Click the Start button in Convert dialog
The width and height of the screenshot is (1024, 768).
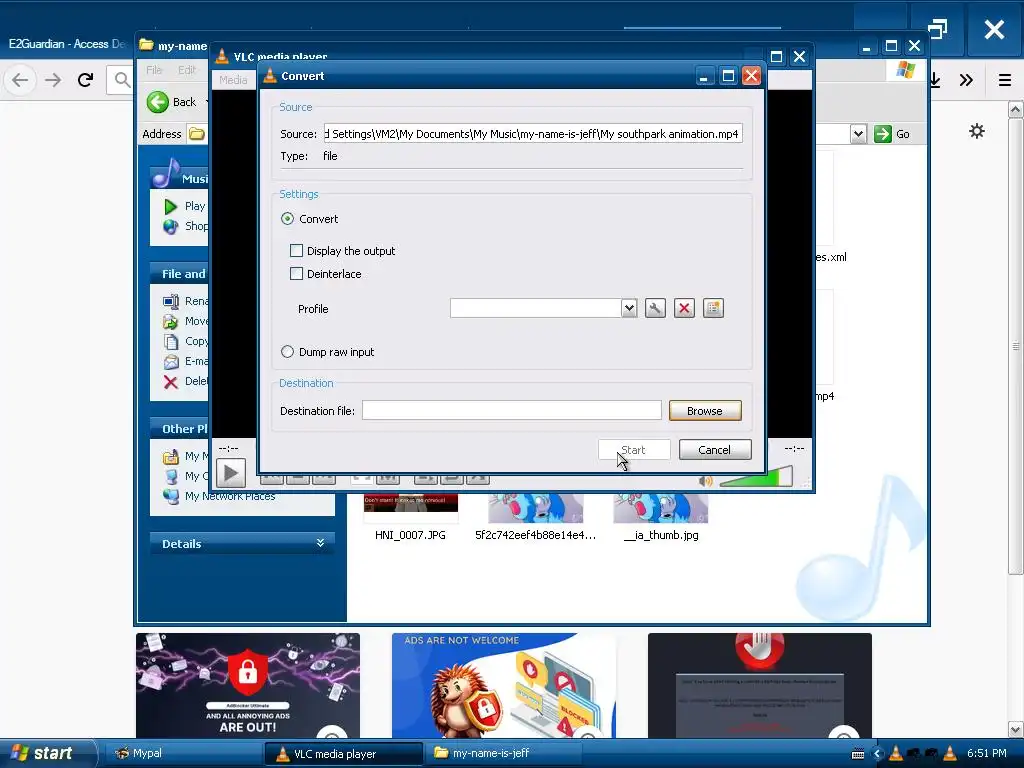pyautogui.click(x=633, y=449)
